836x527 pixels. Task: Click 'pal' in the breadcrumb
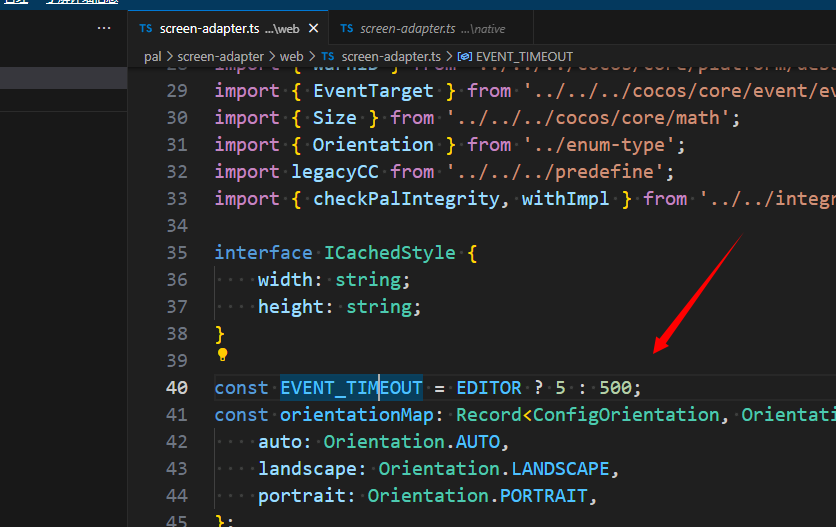pyautogui.click(x=152, y=57)
